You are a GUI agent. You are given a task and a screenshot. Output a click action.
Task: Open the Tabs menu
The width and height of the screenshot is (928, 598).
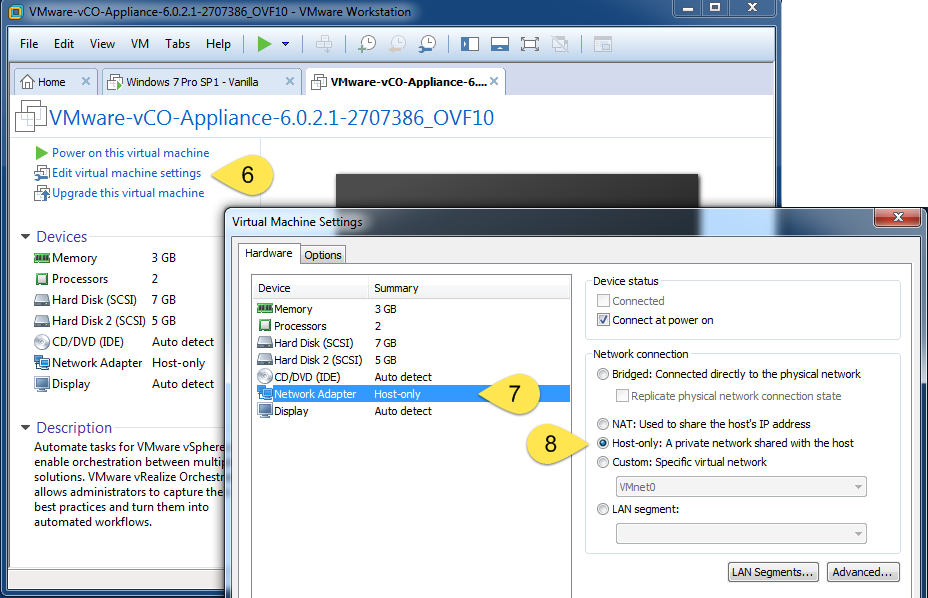pyautogui.click(x=178, y=44)
